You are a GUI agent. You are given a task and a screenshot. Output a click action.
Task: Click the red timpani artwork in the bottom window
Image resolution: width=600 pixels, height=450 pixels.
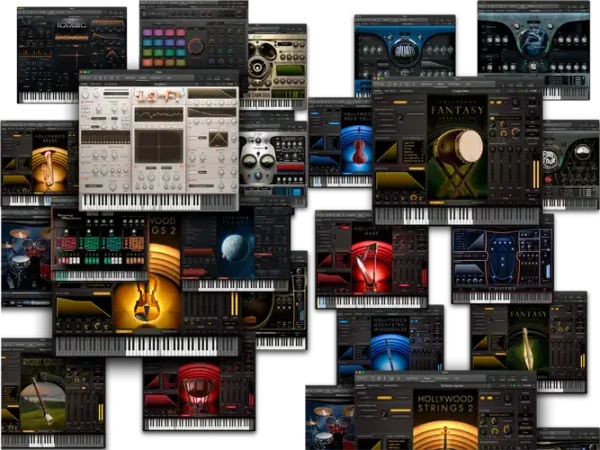[199, 389]
